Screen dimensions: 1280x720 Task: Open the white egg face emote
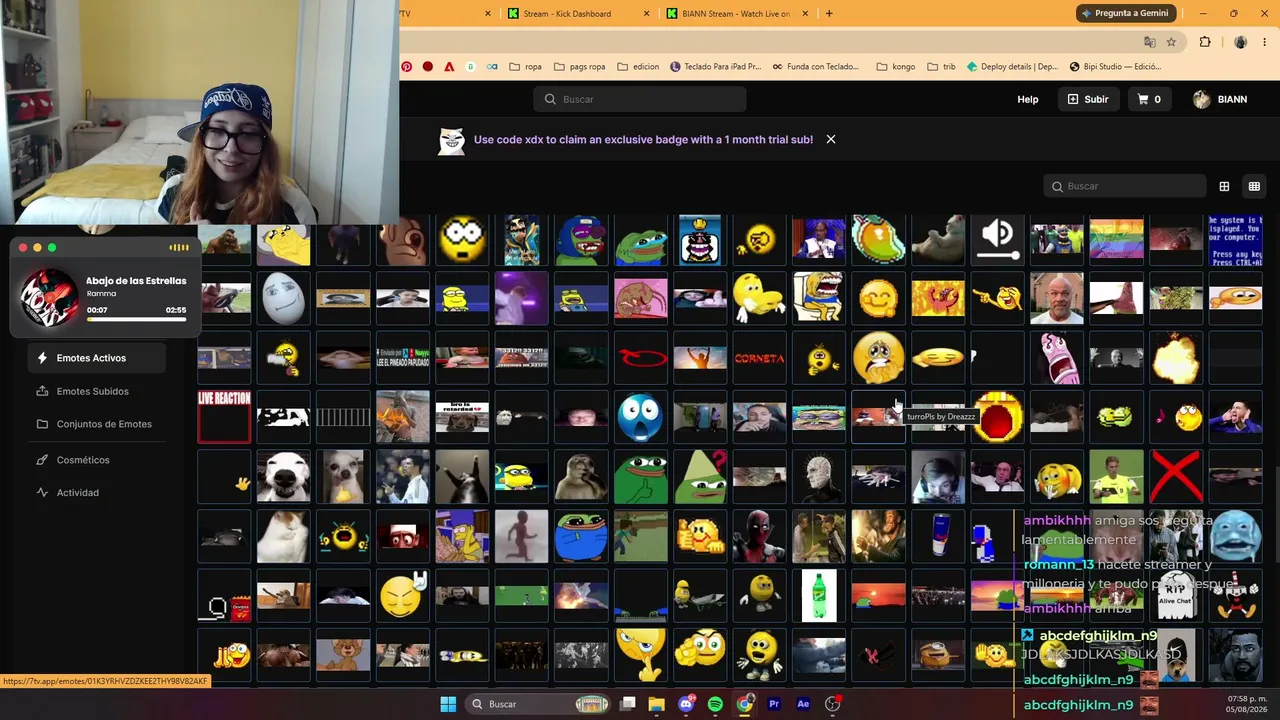(x=283, y=298)
